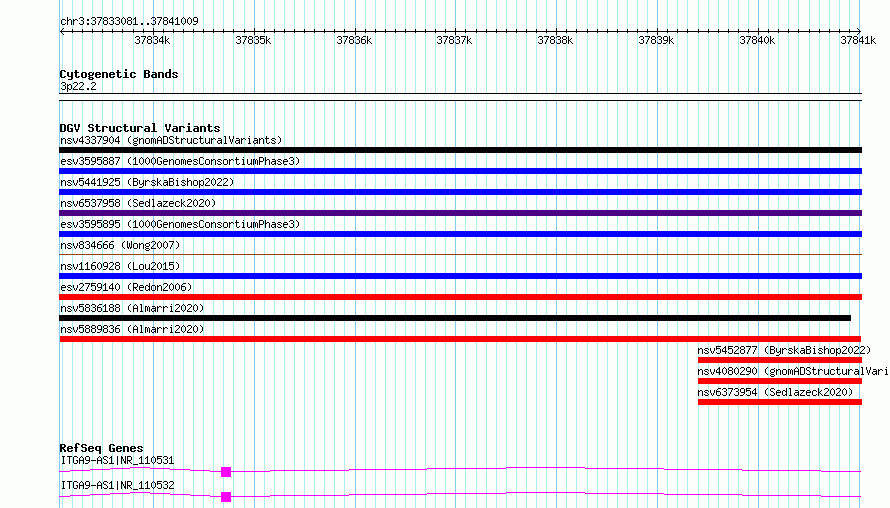
Task: Click the nsv4337904 gnomAD black variant bar
Action: (x=460, y=150)
